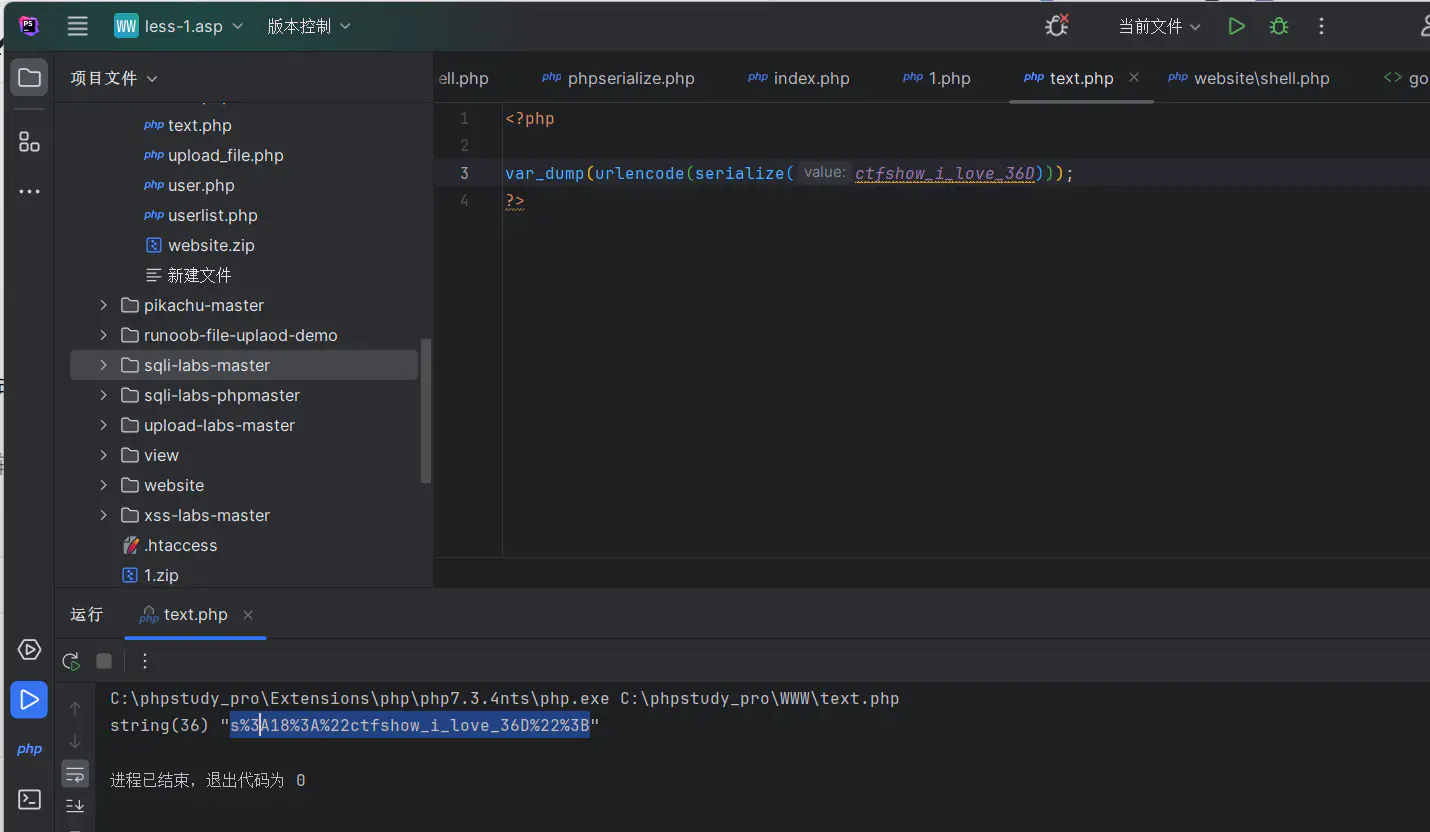Open the Run tool window icon
Image resolution: width=1430 pixels, height=832 pixels.
29,699
